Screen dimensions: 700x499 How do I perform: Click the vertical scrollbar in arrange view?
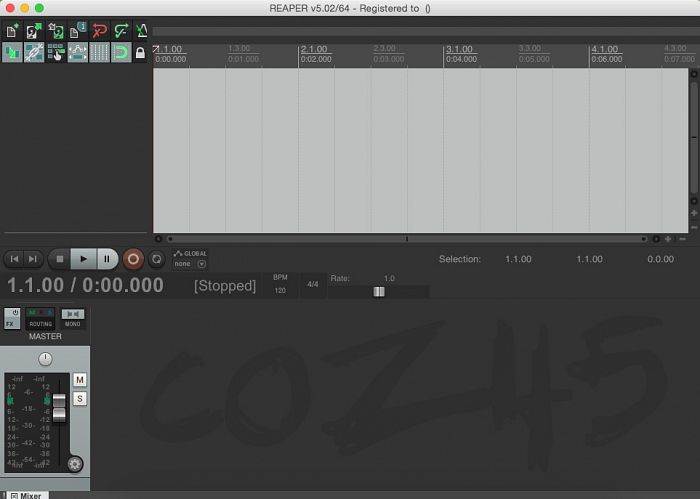(694, 137)
